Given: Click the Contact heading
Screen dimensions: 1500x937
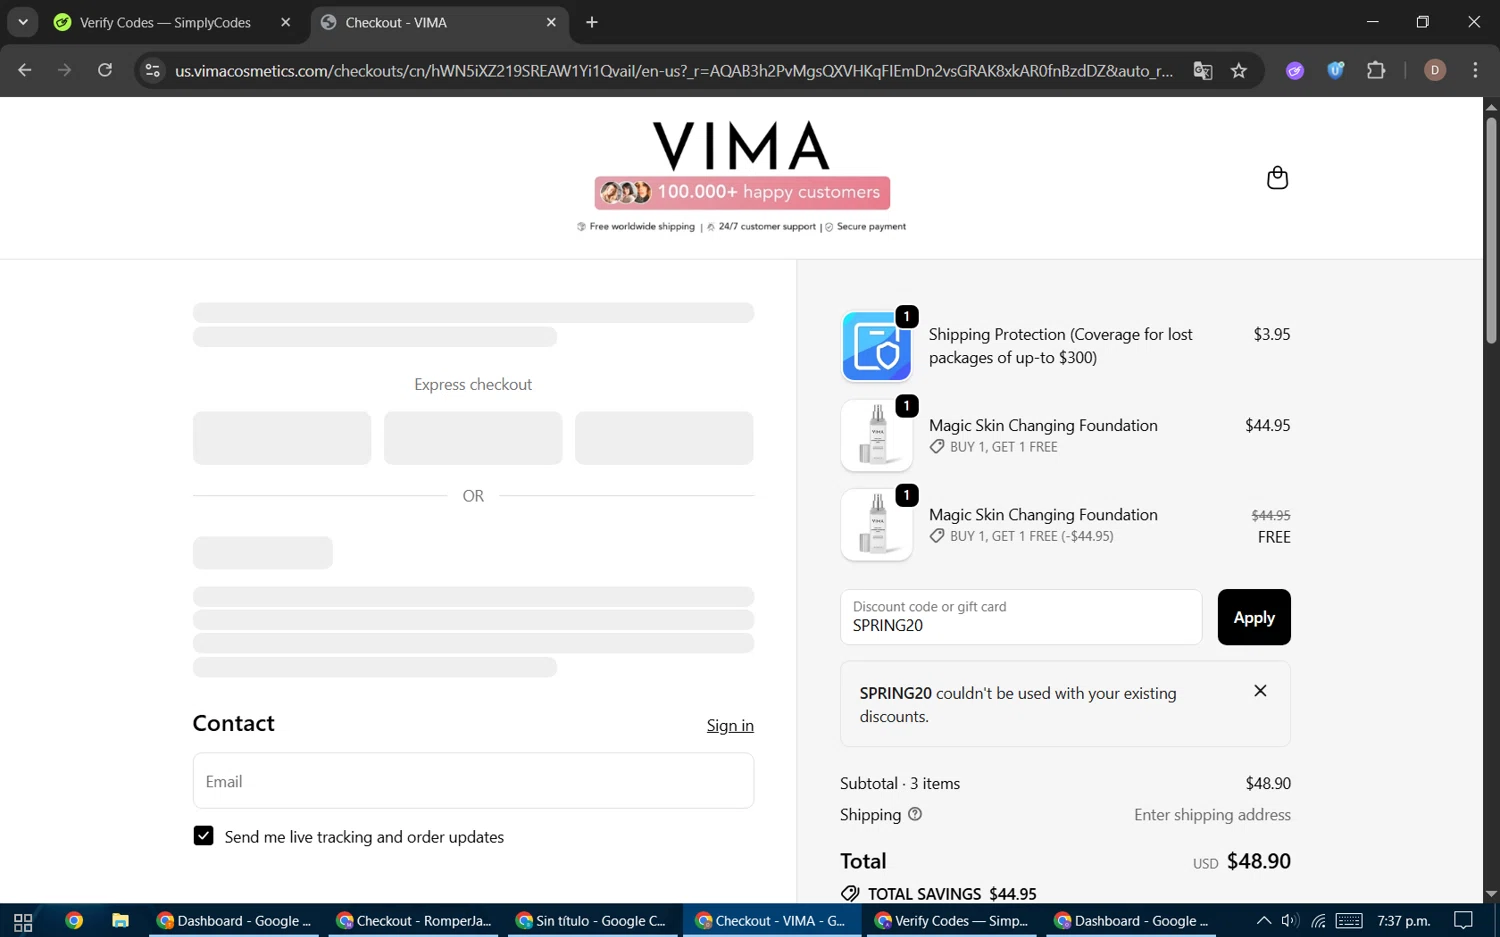Looking at the screenshot, I should pyautogui.click(x=233, y=724).
